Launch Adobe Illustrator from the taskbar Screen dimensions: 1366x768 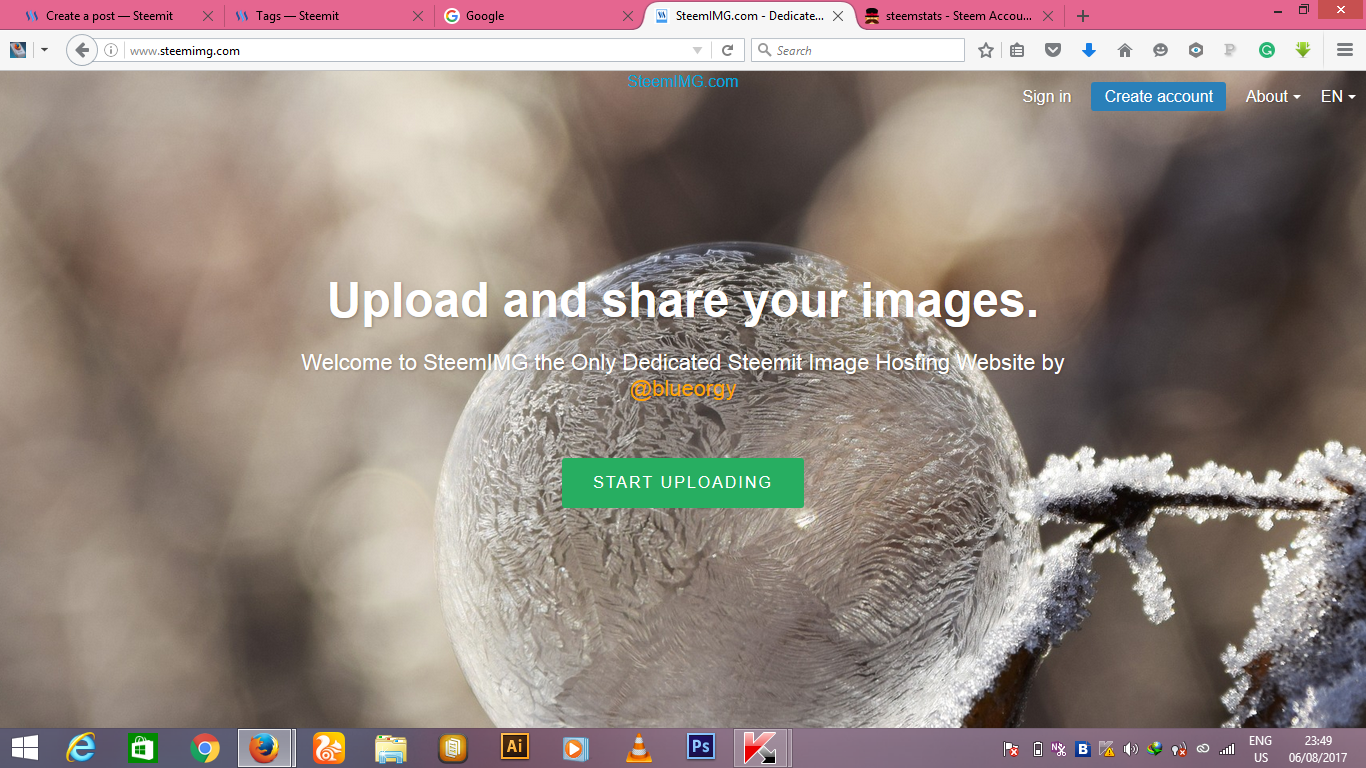tap(514, 747)
